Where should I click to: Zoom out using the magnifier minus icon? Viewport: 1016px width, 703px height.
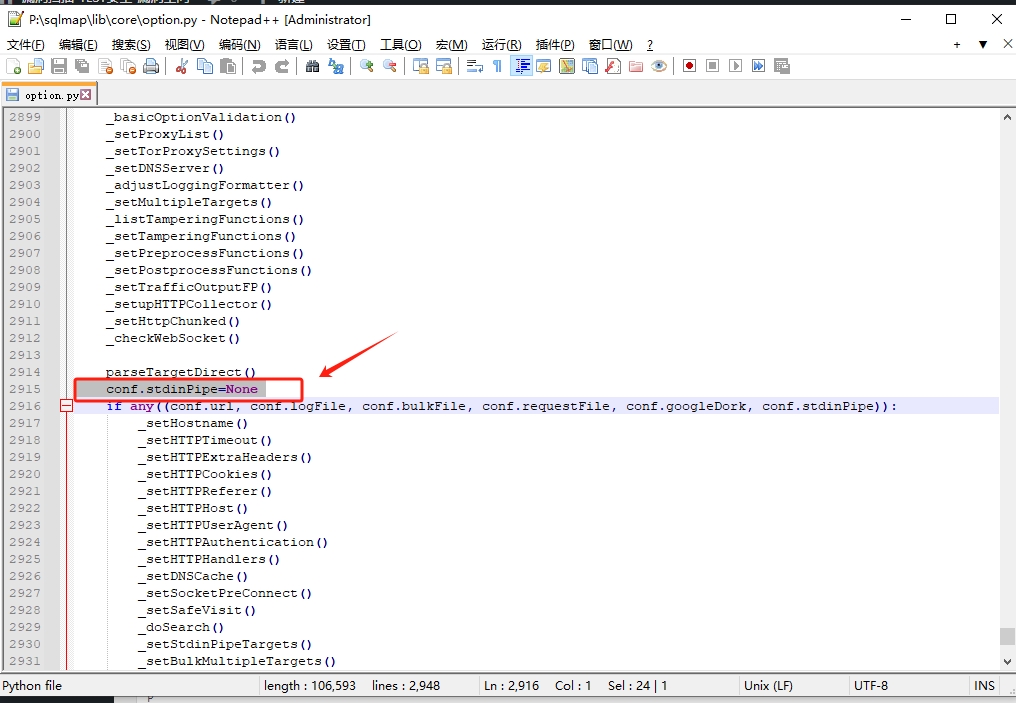coord(389,66)
